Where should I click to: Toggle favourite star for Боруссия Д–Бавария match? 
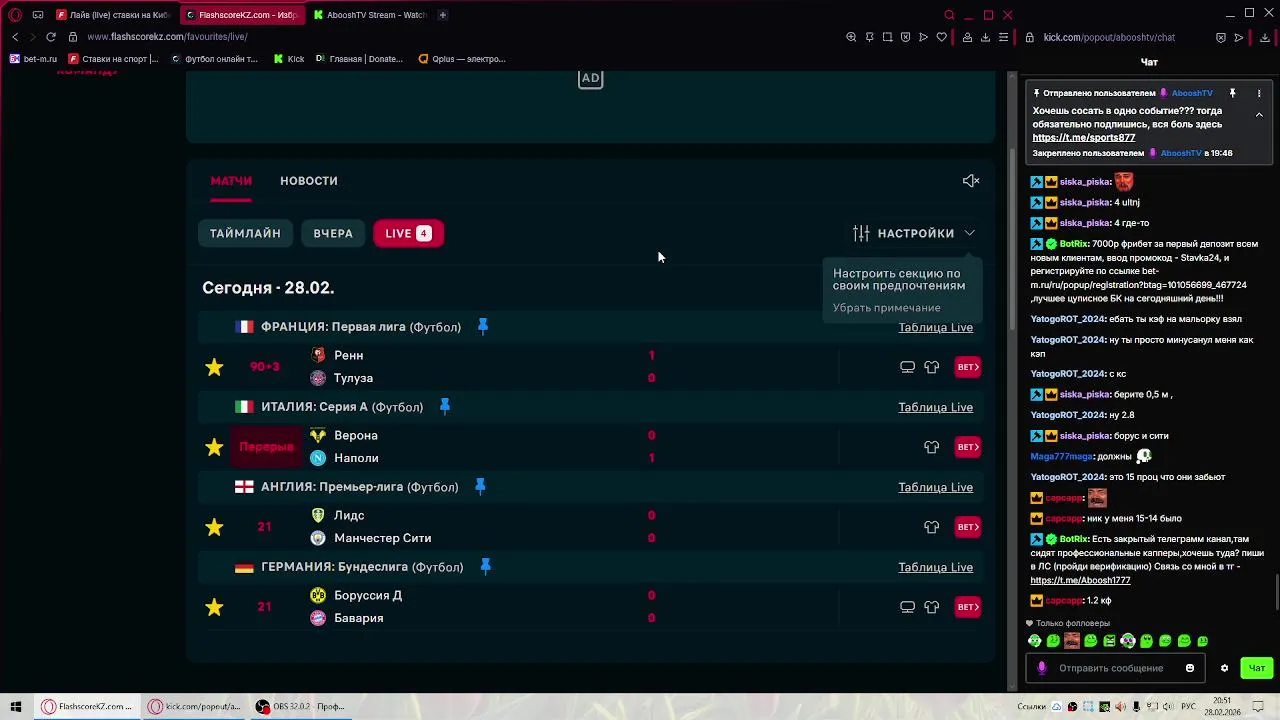tap(214, 607)
